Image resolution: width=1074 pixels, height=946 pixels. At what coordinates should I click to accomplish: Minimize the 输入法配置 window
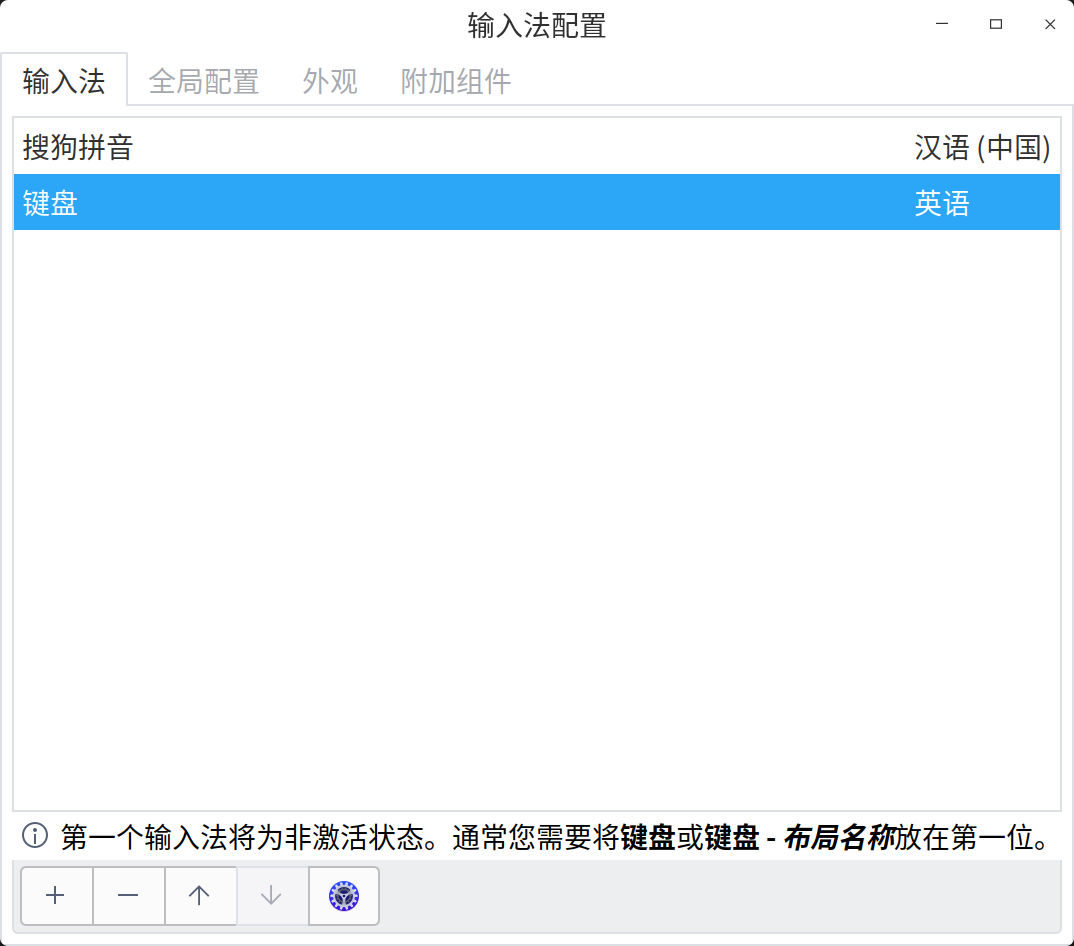coord(942,24)
